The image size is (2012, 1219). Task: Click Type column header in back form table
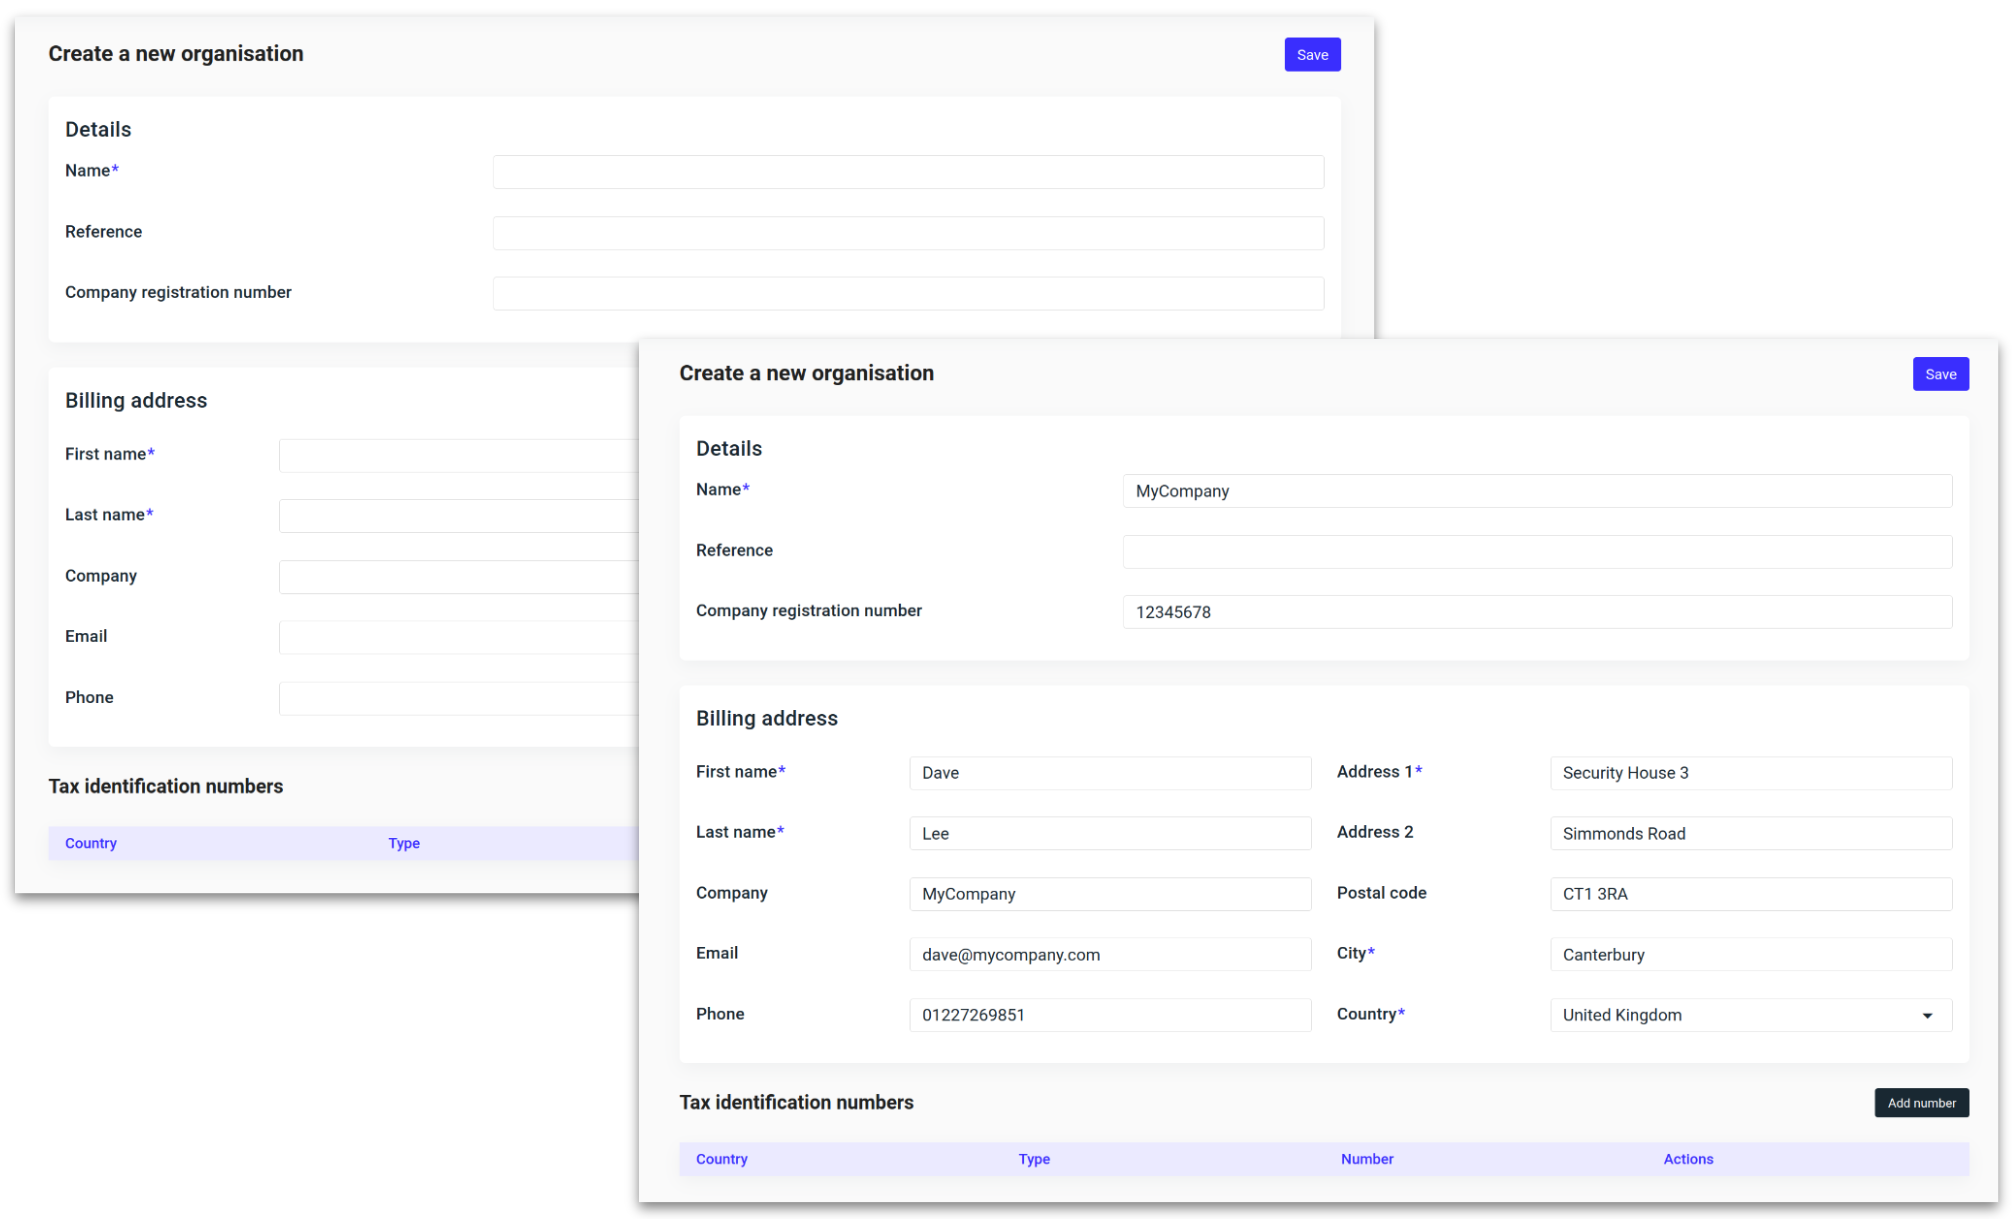coord(404,843)
